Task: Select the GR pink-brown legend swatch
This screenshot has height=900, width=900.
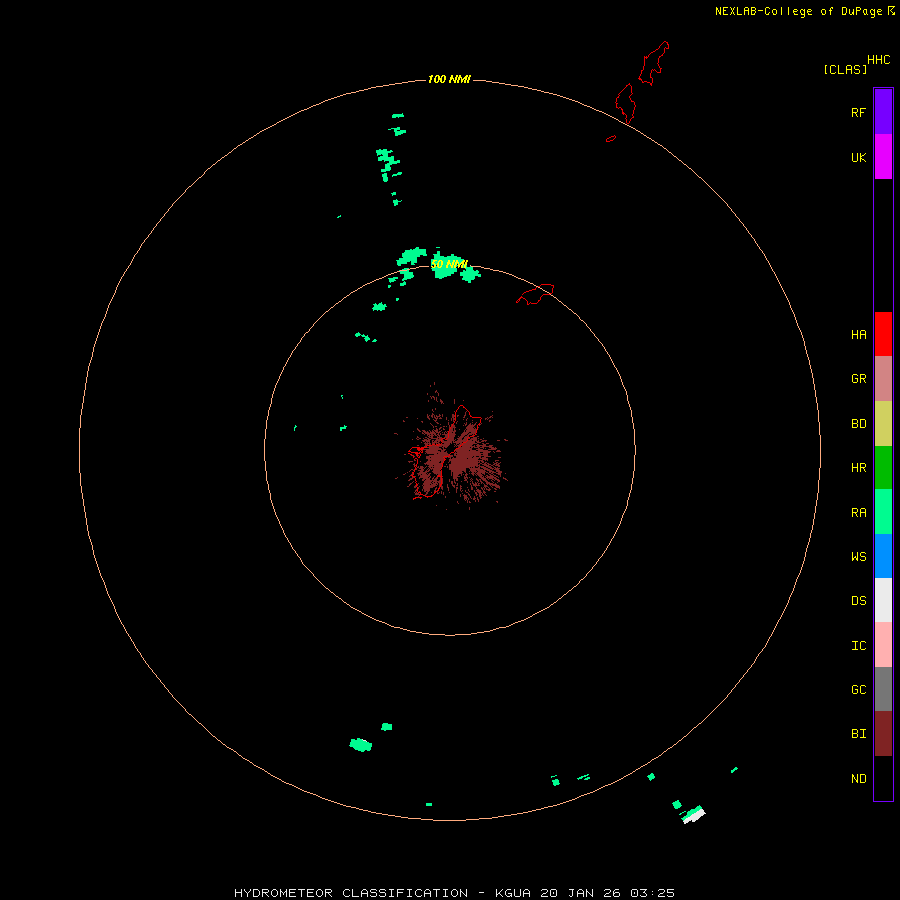Action: tap(883, 379)
